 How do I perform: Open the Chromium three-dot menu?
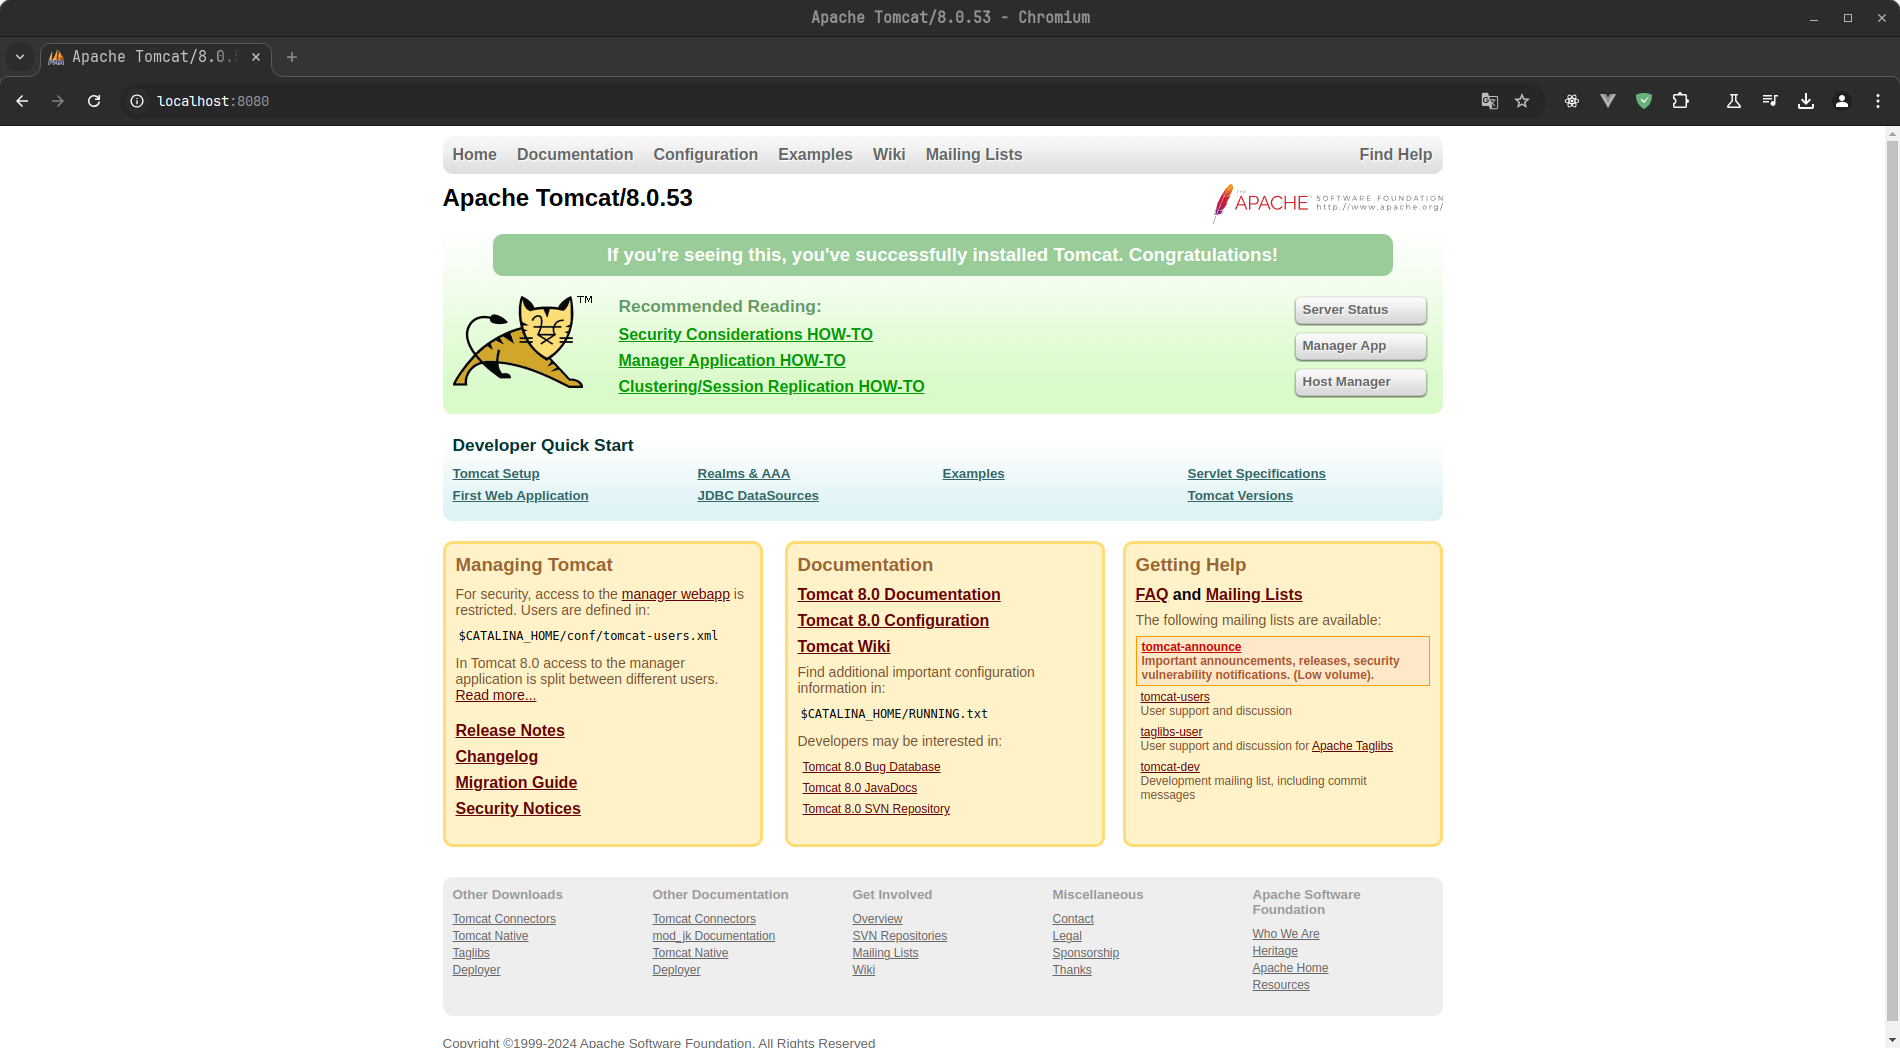(1878, 101)
